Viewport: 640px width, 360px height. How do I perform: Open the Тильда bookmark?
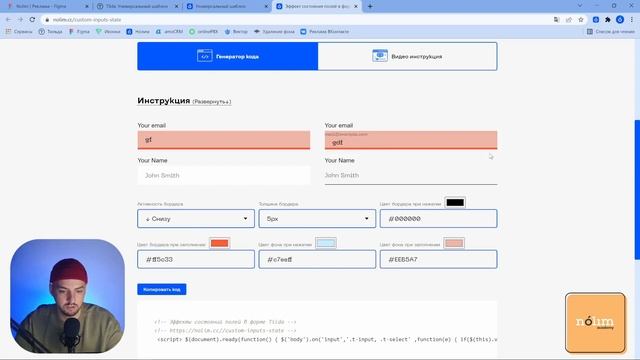[51, 31]
